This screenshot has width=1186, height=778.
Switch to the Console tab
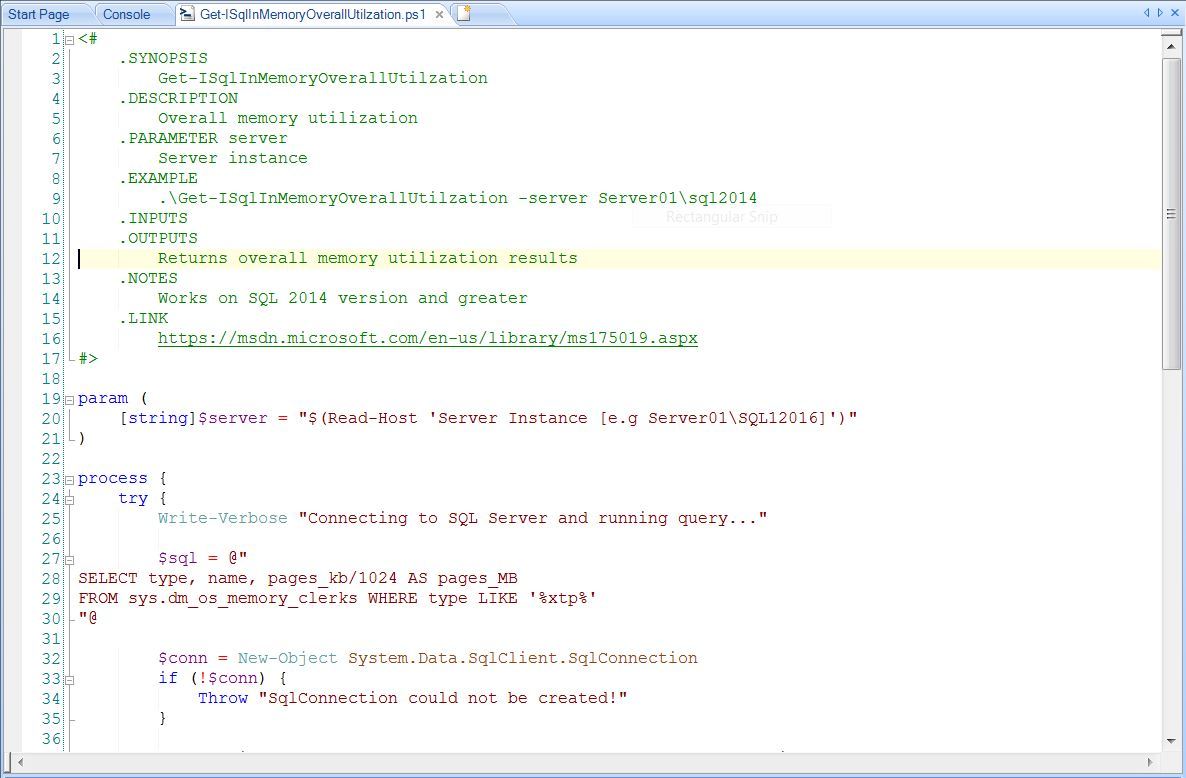point(129,14)
